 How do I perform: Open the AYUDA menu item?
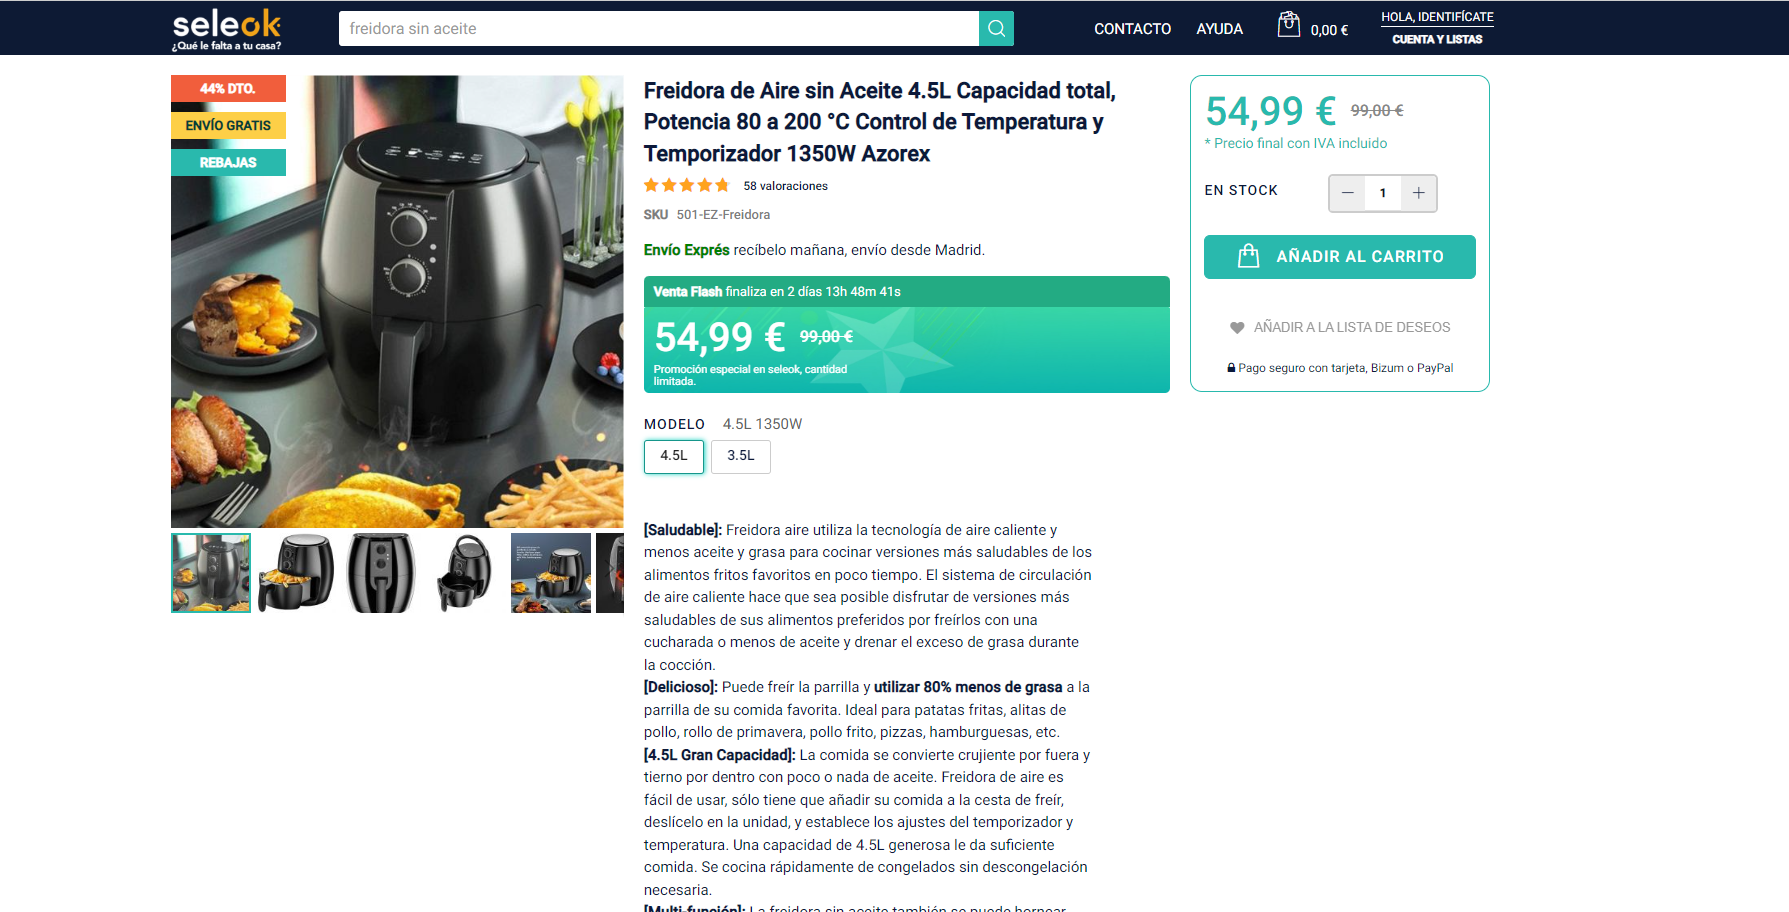coord(1219,29)
